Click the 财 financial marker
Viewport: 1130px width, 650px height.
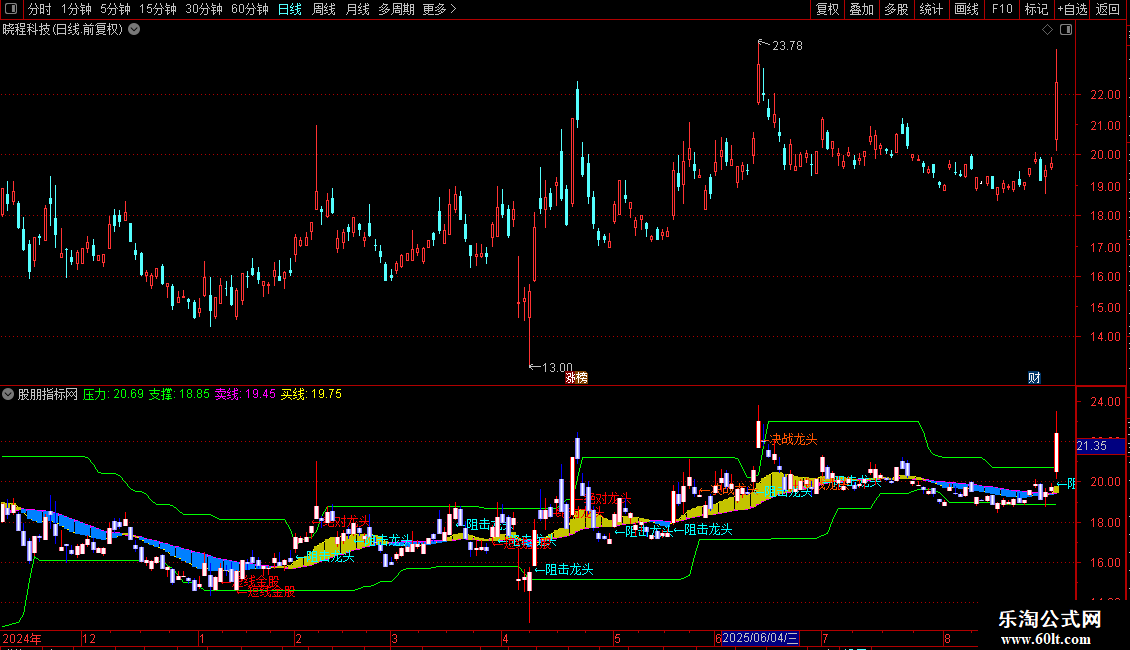[1034, 378]
